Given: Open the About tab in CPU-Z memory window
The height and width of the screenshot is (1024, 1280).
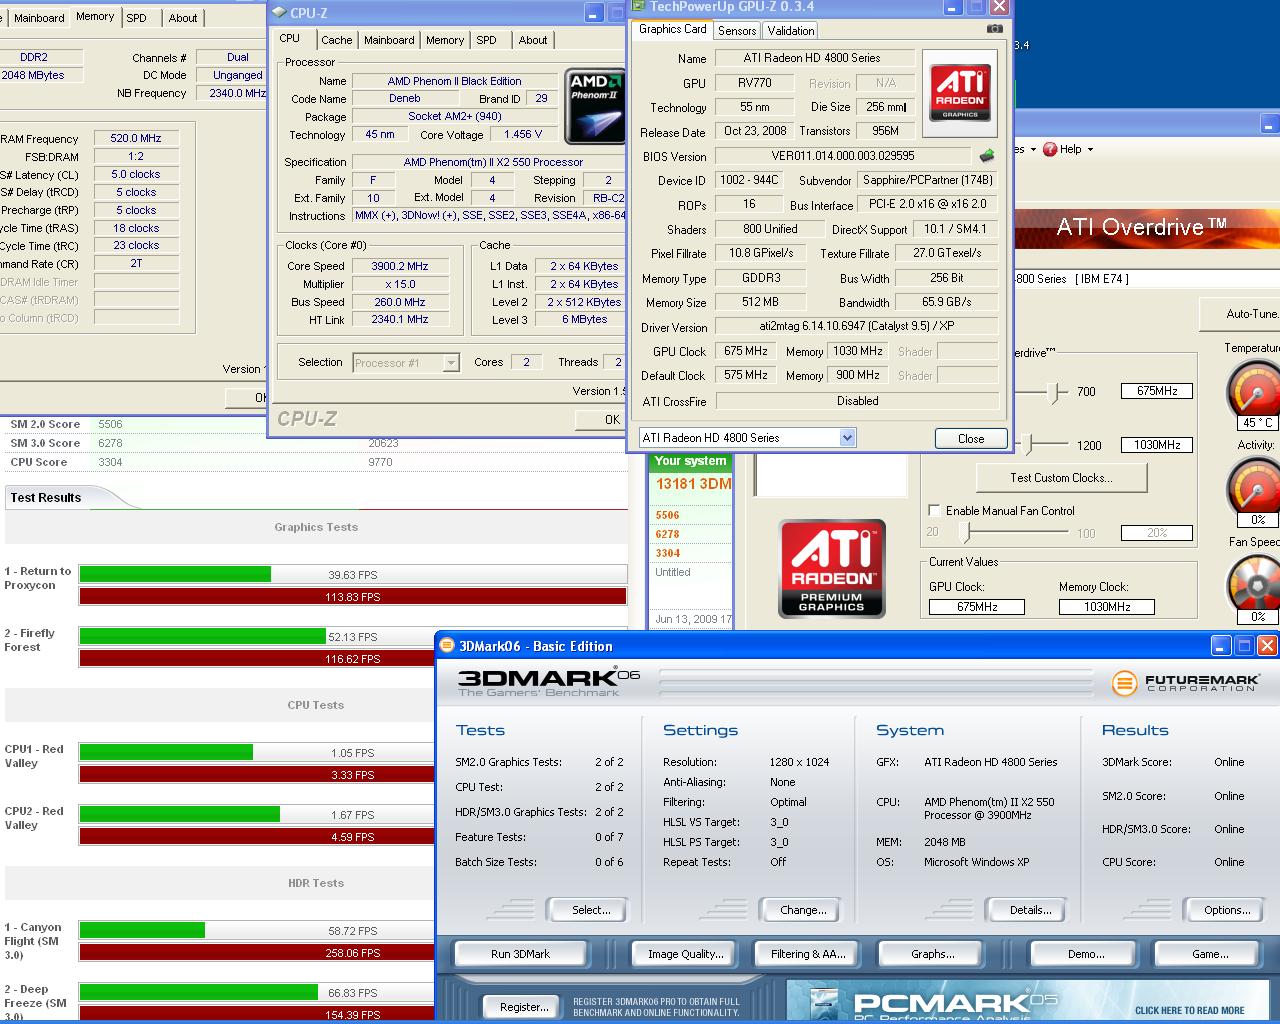Looking at the screenshot, I should [183, 18].
